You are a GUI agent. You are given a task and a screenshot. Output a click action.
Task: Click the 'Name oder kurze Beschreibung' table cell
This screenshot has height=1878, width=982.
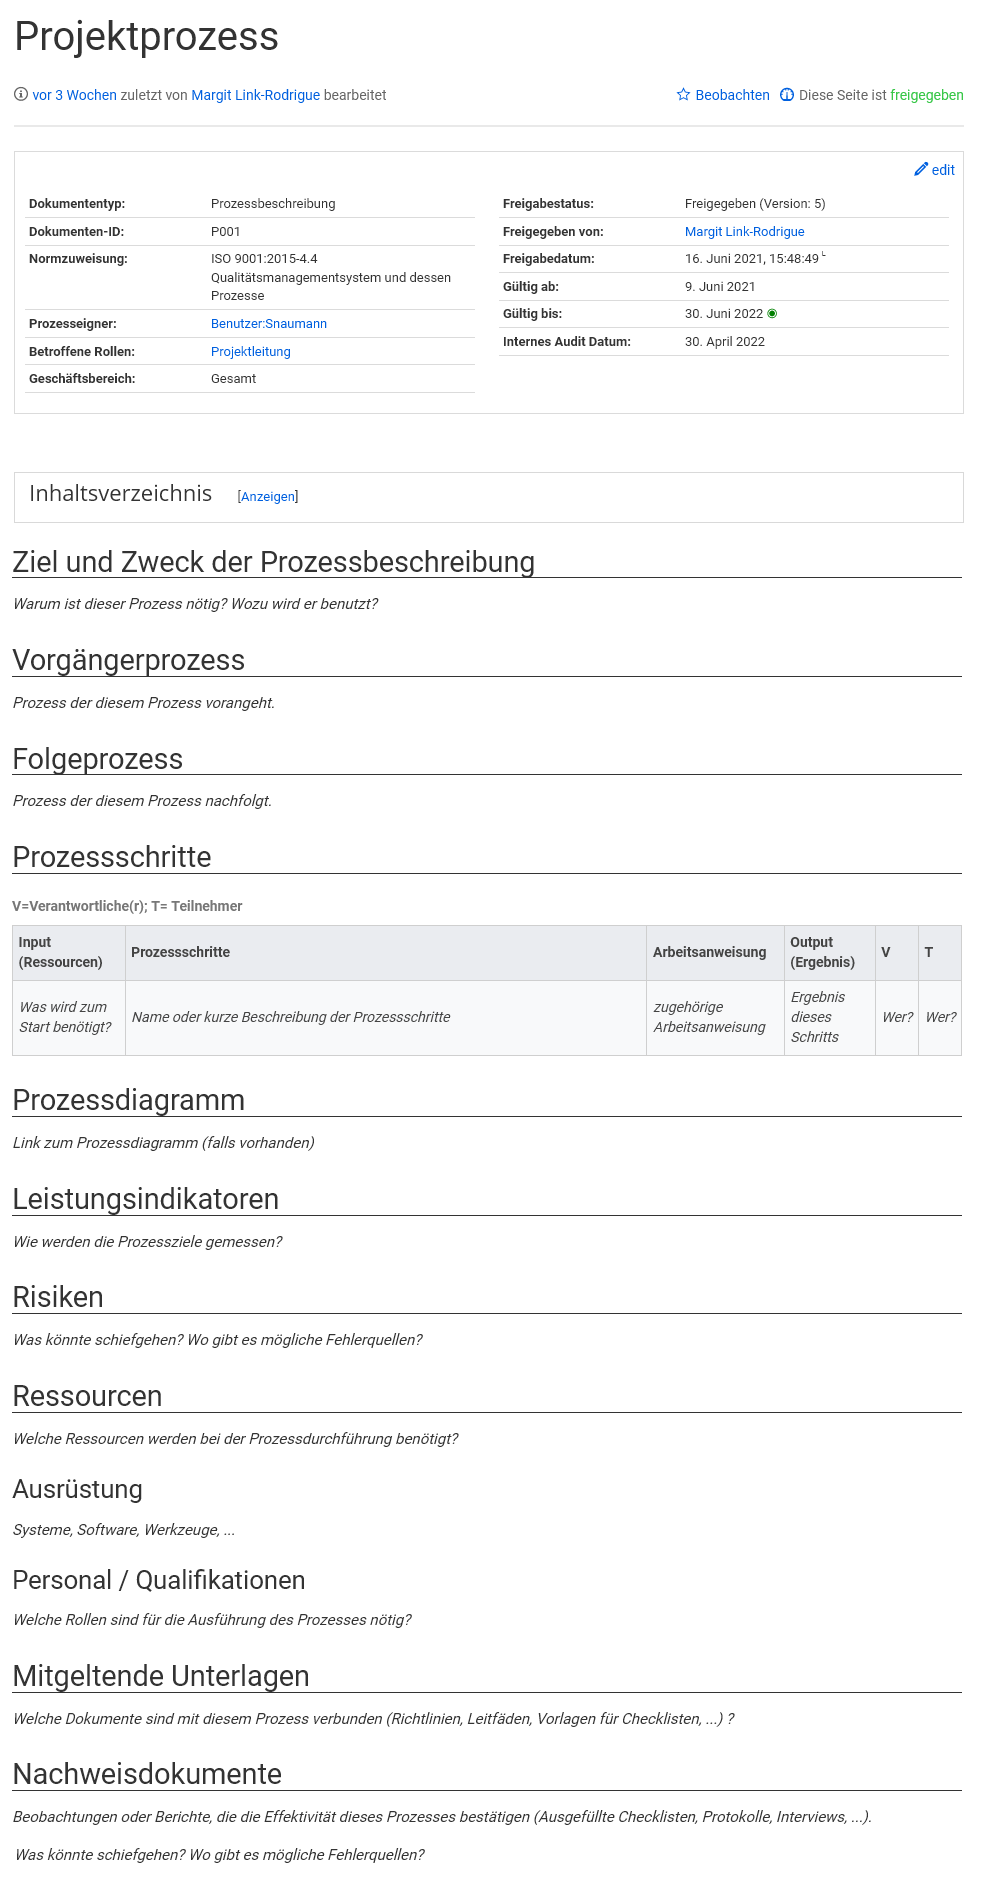[x=291, y=1017]
